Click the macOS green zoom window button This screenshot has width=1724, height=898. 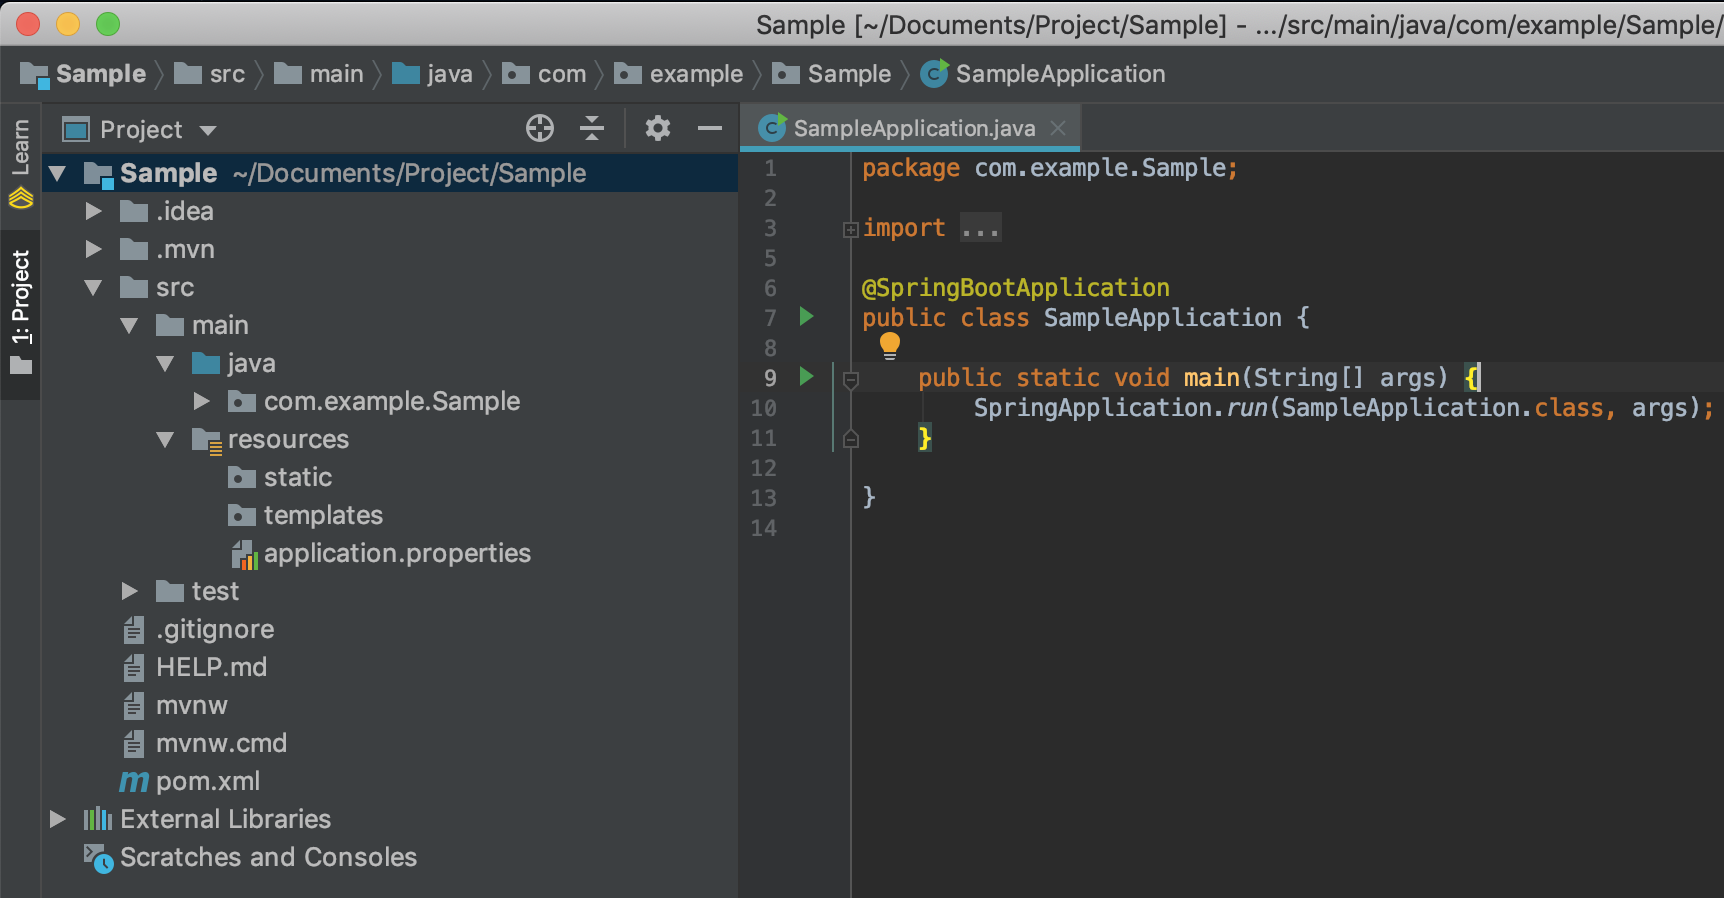107,24
